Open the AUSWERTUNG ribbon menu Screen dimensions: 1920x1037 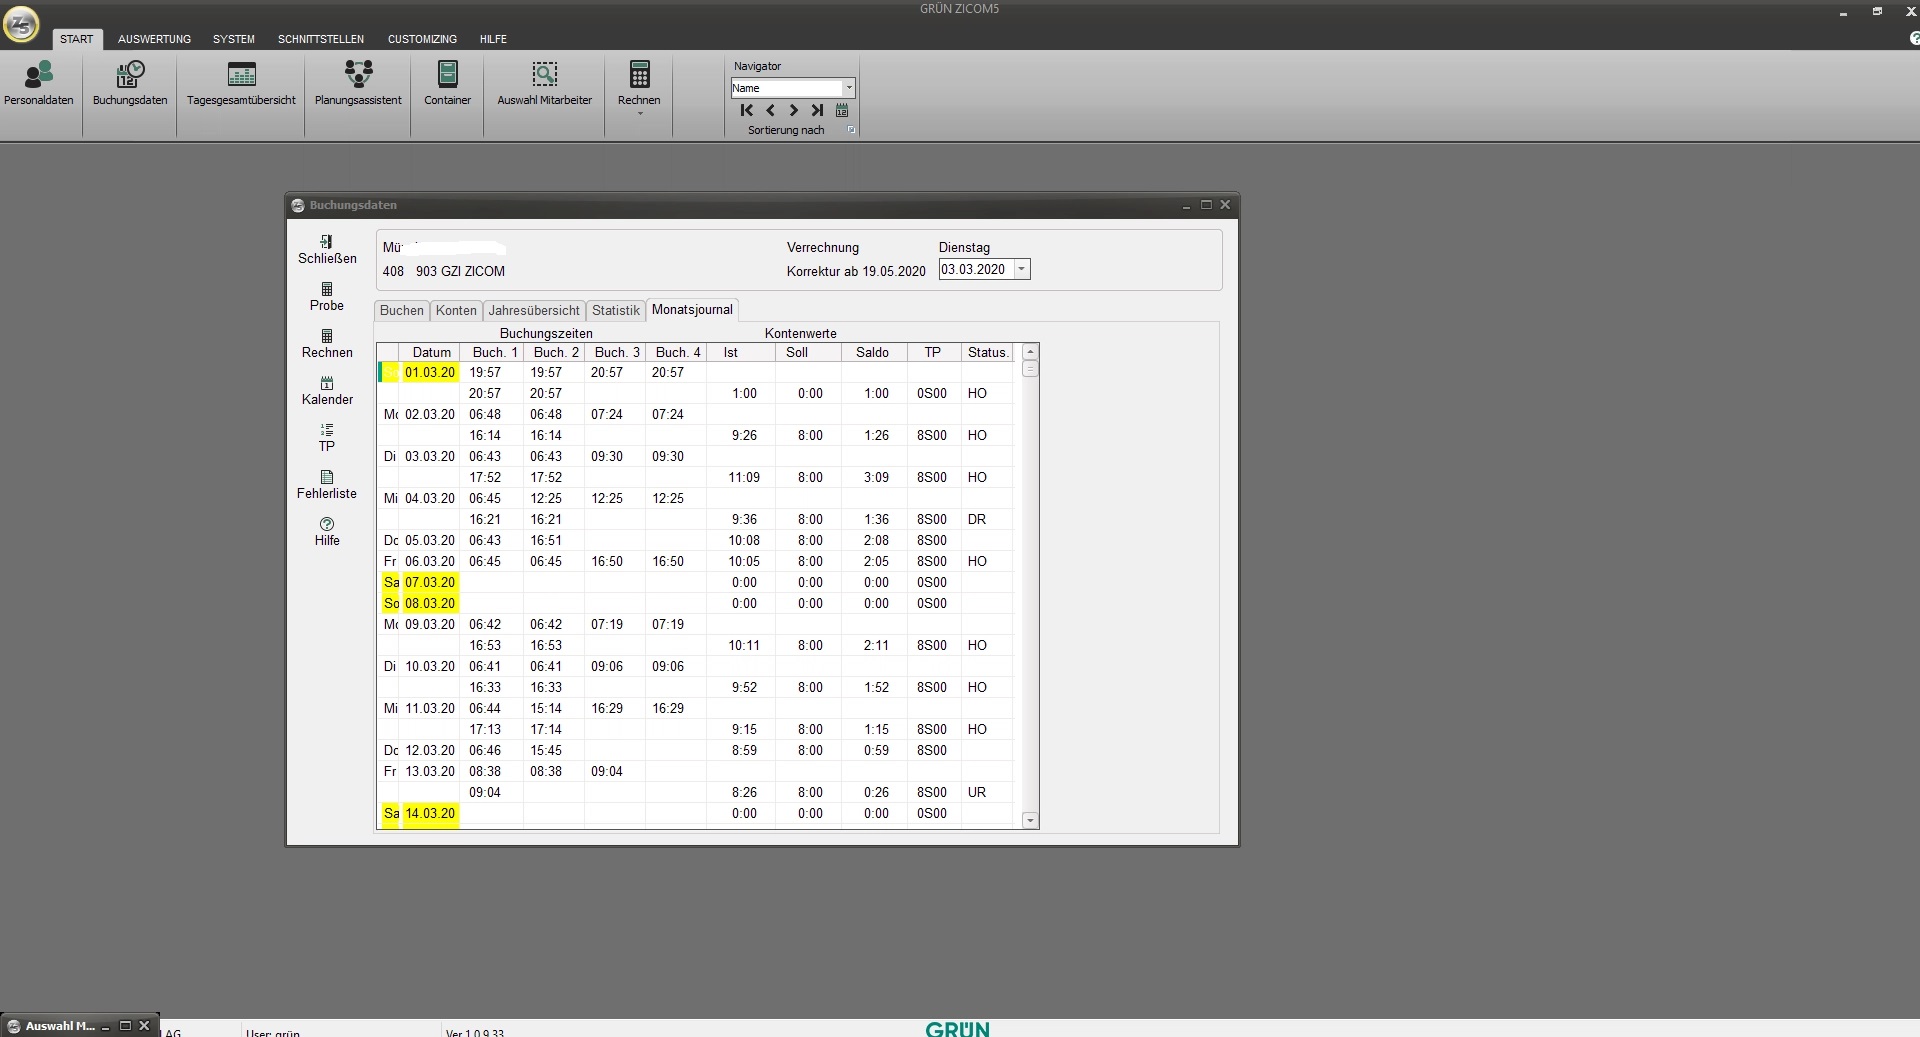(154, 39)
